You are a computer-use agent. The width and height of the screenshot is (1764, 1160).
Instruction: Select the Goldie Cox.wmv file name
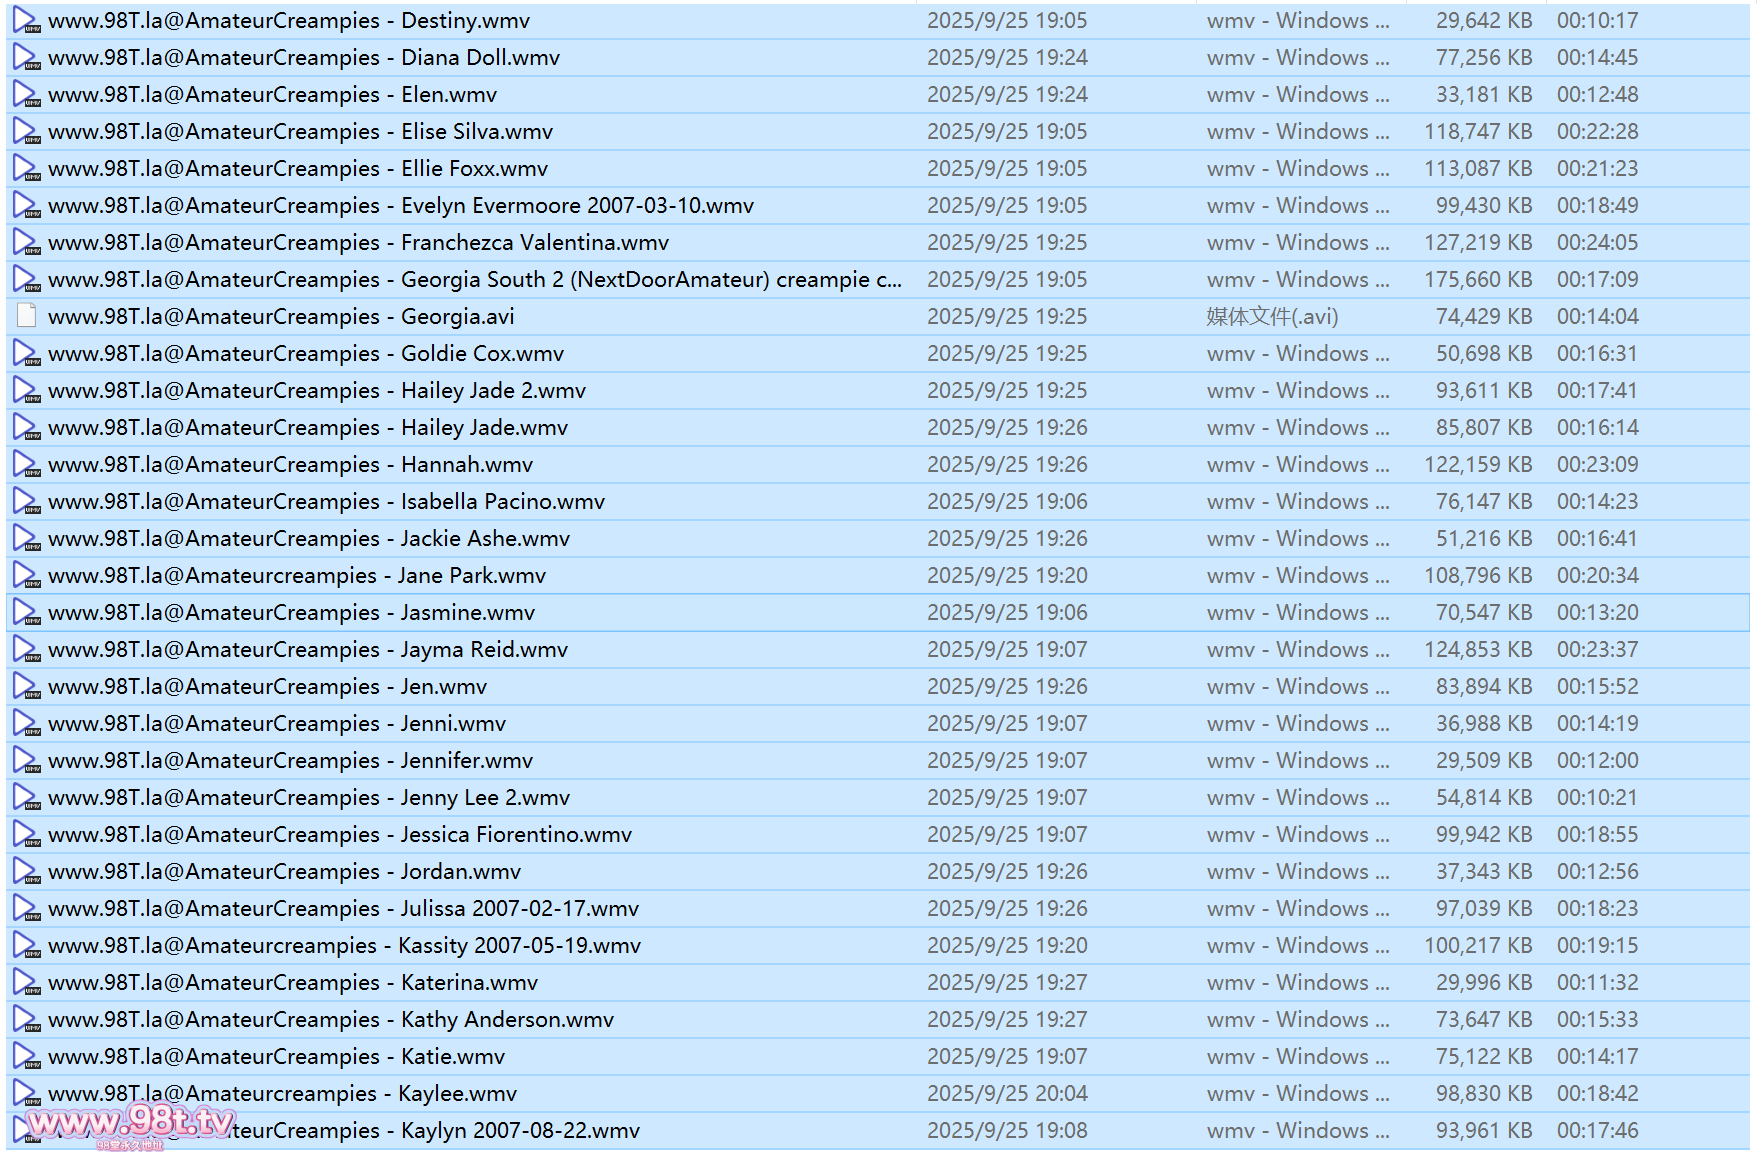pyautogui.click(x=305, y=354)
